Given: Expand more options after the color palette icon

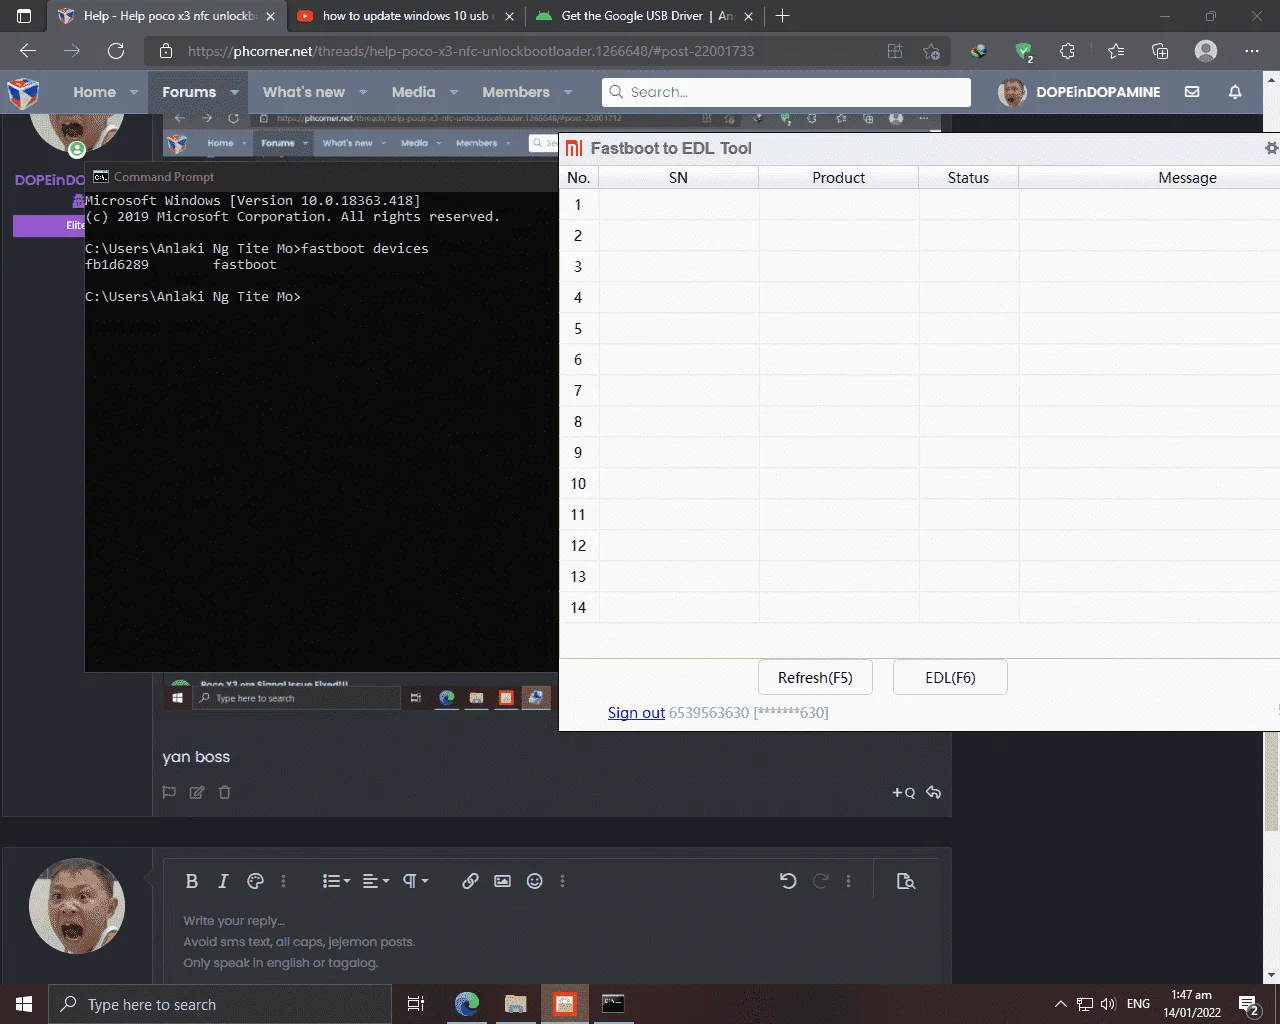Looking at the screenshot, I should tap(283, 881).
